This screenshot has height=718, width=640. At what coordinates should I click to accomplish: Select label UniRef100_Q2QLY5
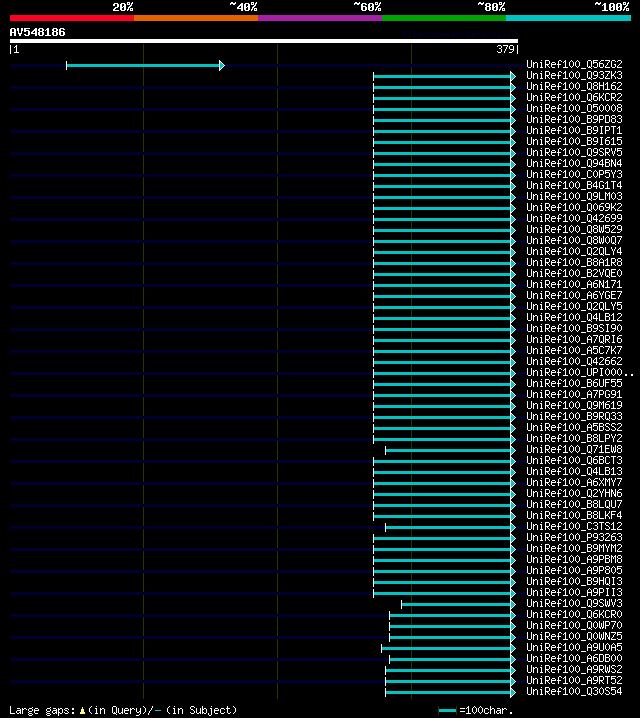click(x=574, y=306)
